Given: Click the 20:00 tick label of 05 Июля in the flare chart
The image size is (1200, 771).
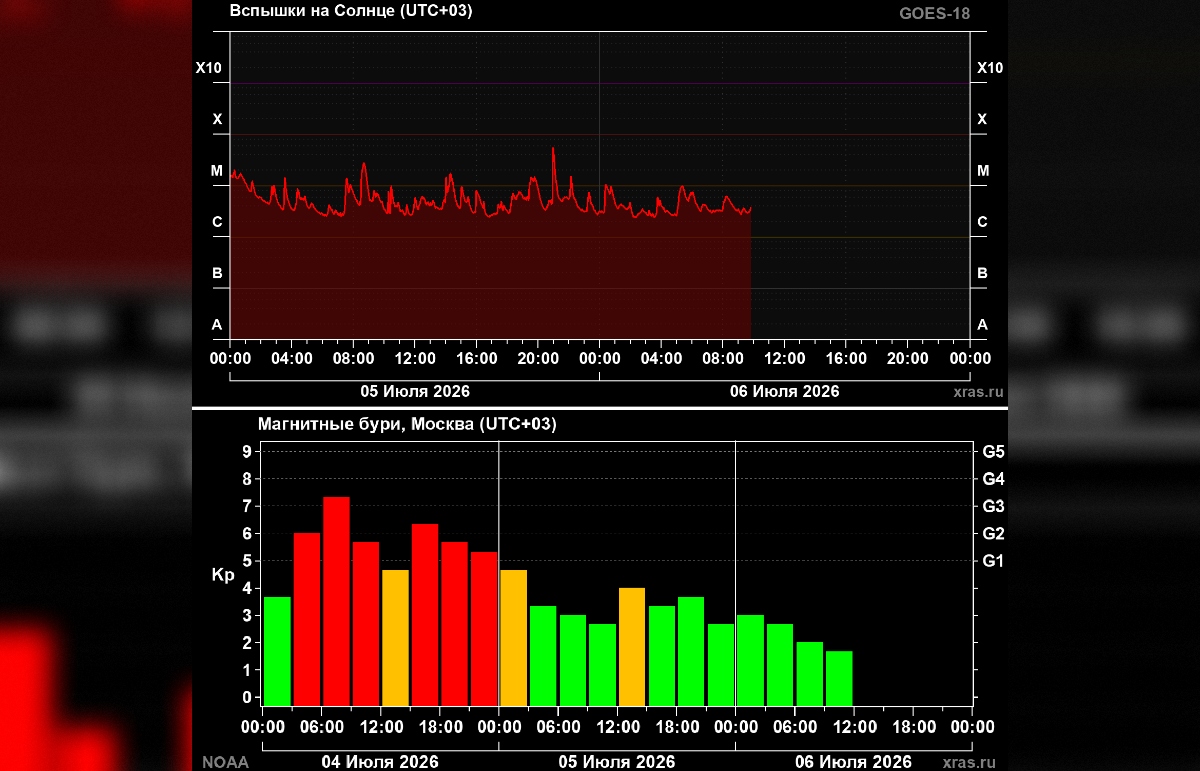Looking at the screenshot, I should click(x=538, y=358).
